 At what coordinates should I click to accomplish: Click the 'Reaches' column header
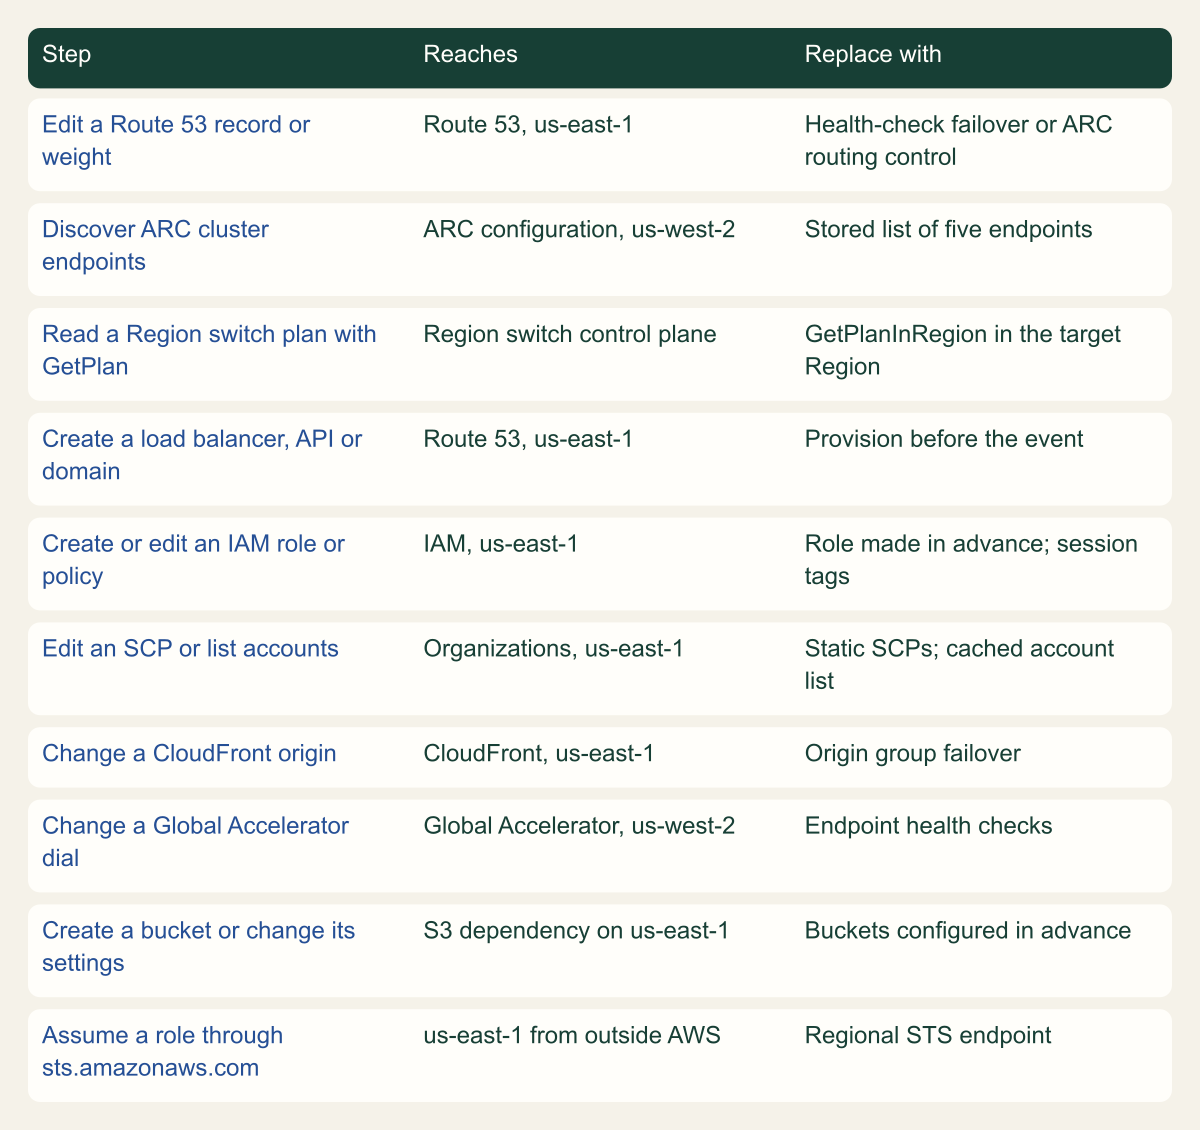470,54
